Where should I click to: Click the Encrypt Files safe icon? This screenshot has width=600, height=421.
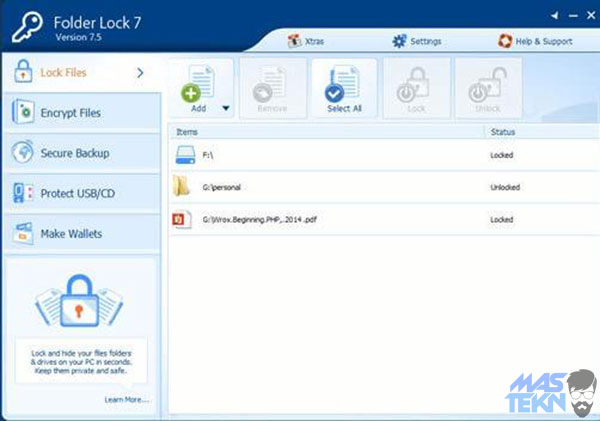(23, 112)
